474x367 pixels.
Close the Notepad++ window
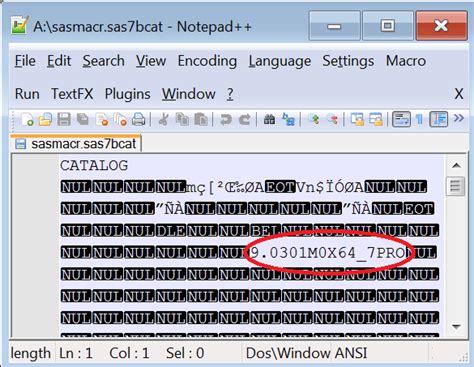[x=441, y=25]
